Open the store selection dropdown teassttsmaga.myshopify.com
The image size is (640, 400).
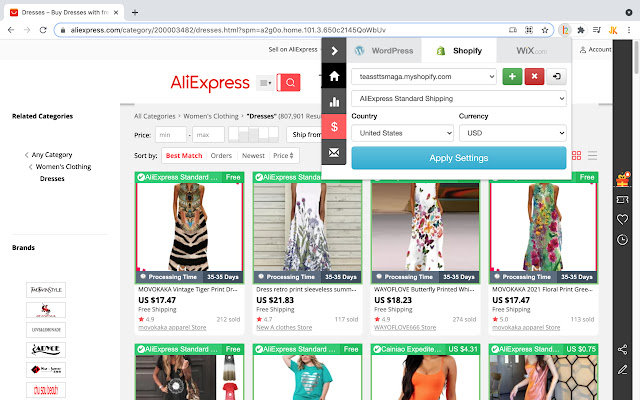click(424, 76)
